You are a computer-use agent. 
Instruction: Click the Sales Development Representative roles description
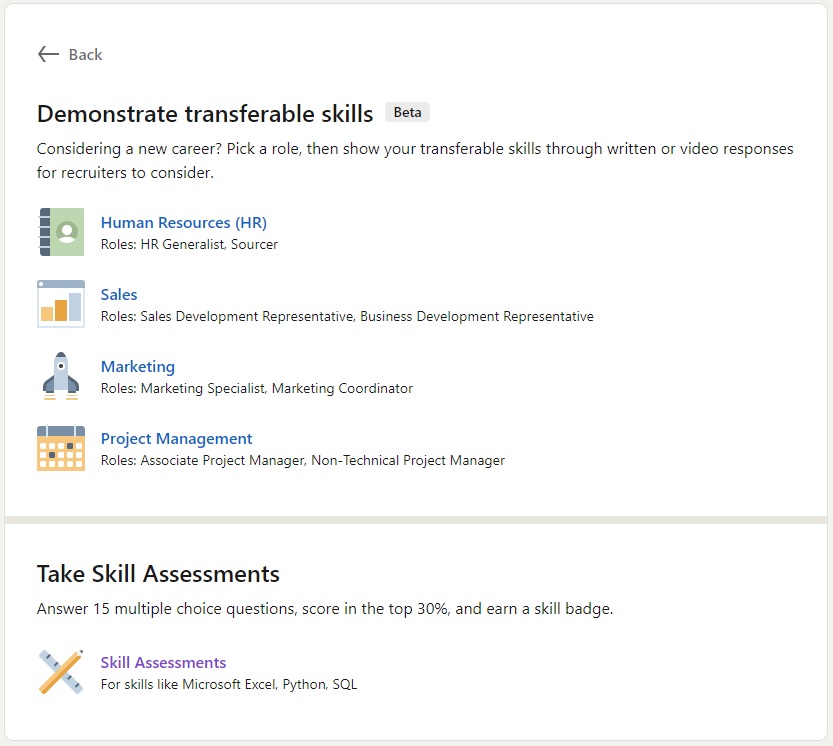point(347,316)
